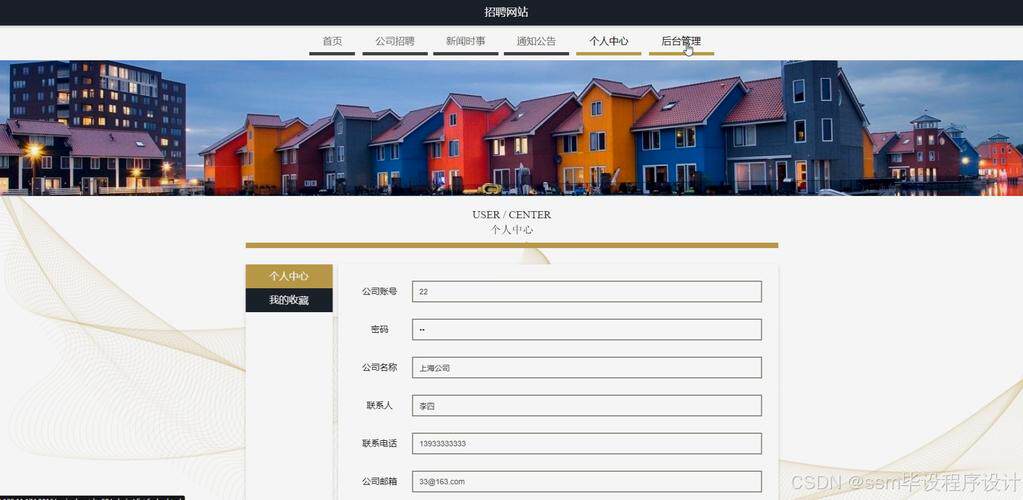The height and width of the screenshot is (500, 1023).
Task: Click the 密码 field label
Action: 380,330
